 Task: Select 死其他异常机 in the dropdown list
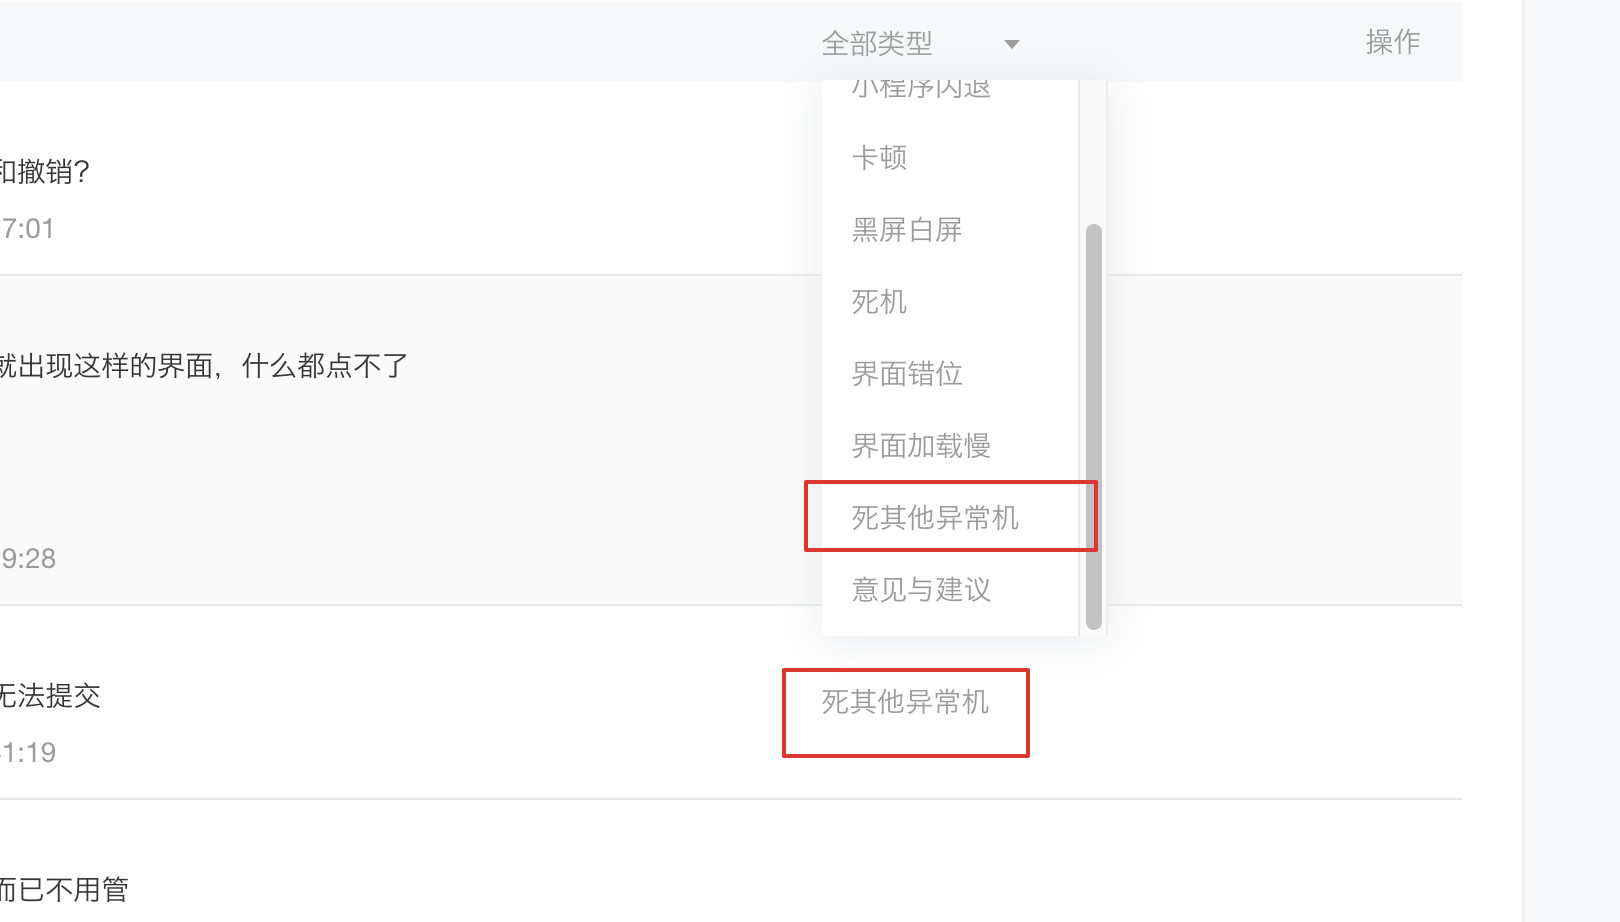(935, 518)
